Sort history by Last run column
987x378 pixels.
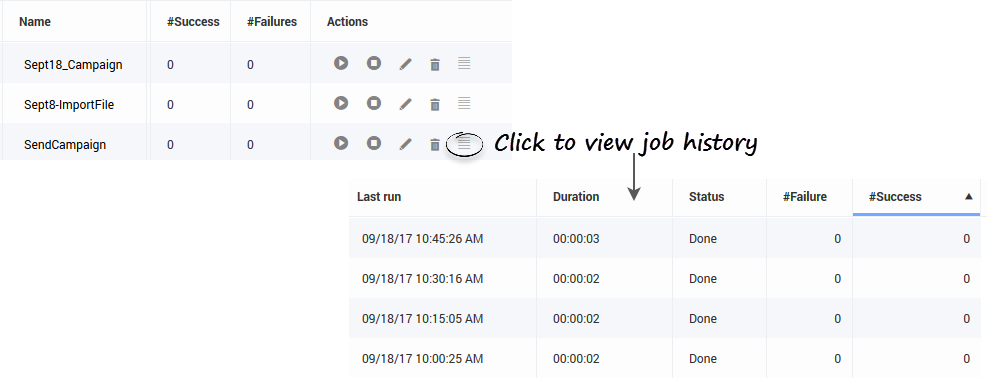click(379, 197)
